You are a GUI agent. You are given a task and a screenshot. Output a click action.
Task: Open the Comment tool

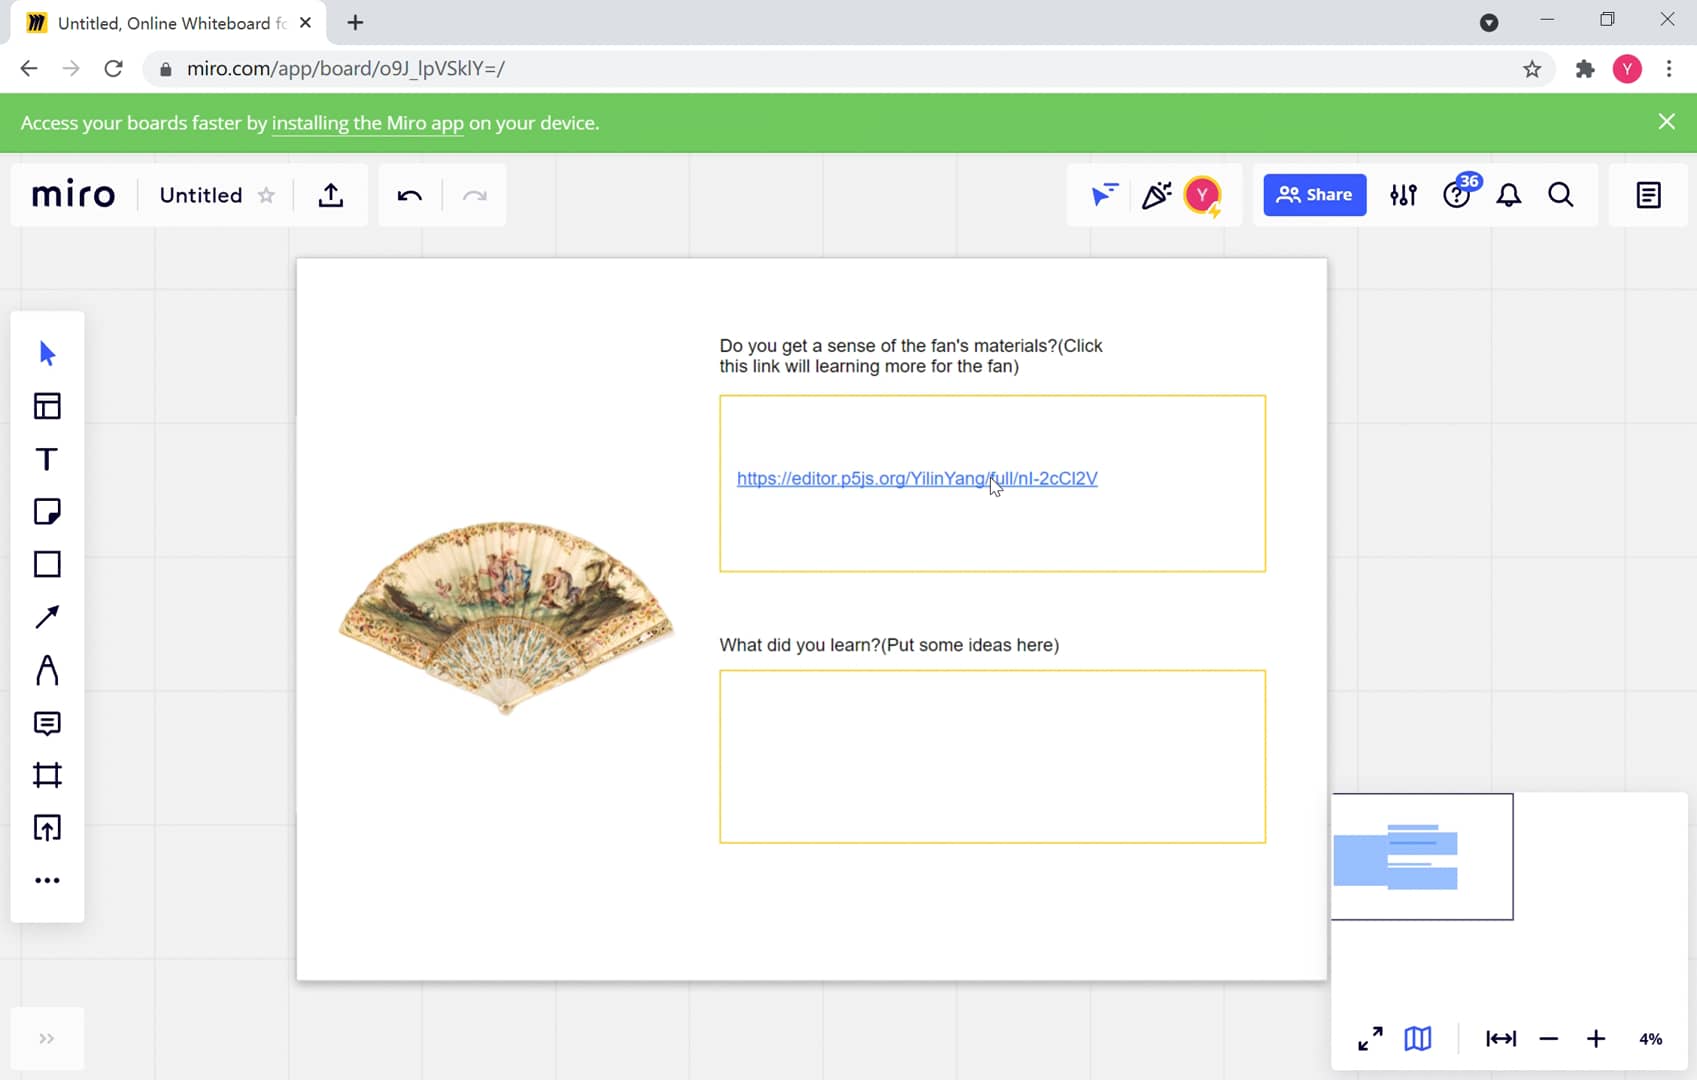47,724
